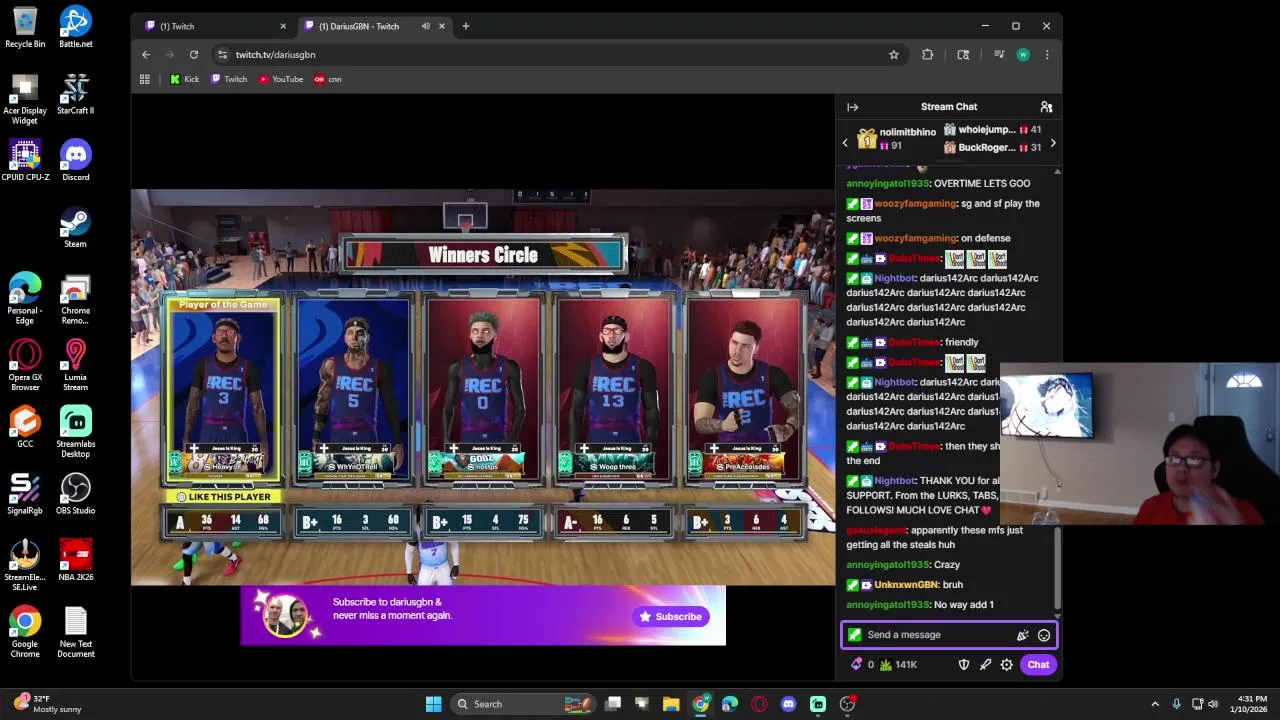The height and width of the screenshot is (720, 1280).
Task: Click nolimitbhino in the gift leaderboard
Action: click(907, 132)
